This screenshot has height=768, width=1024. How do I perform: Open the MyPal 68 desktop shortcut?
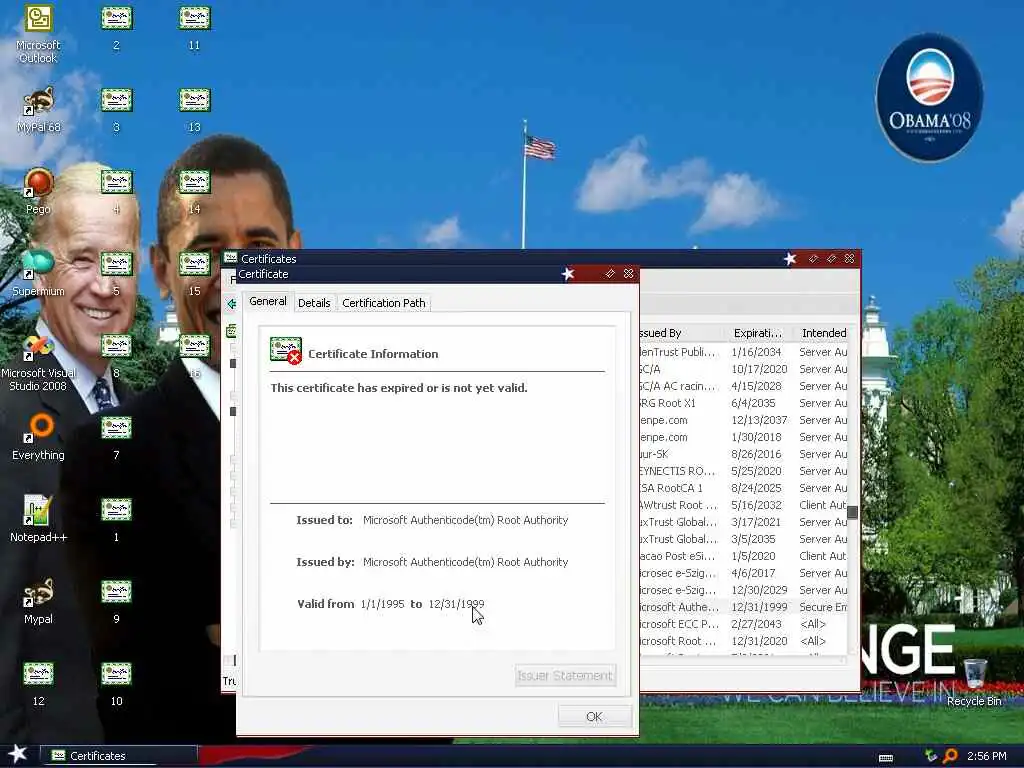tap(38, 110)
